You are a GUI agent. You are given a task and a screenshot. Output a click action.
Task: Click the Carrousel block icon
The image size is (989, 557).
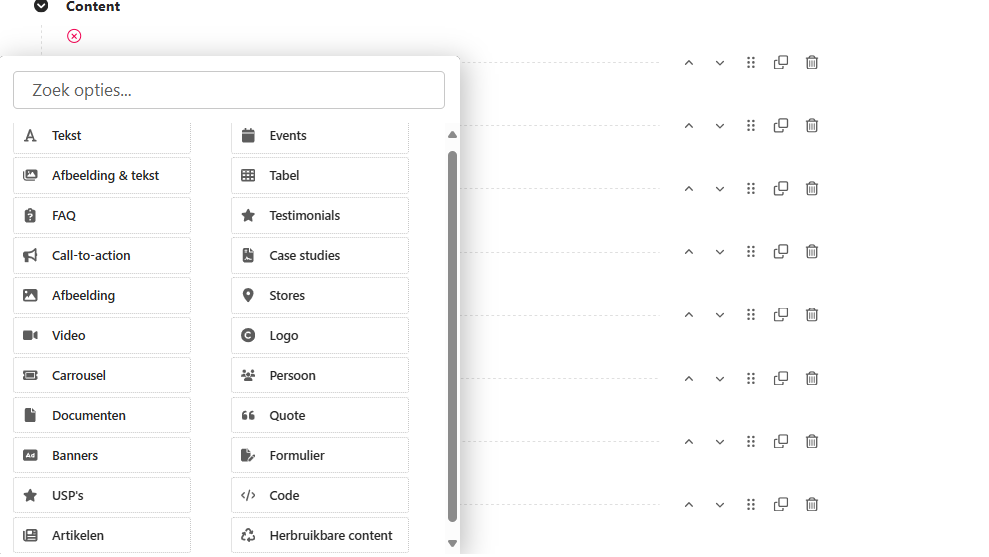pos(30,376)
